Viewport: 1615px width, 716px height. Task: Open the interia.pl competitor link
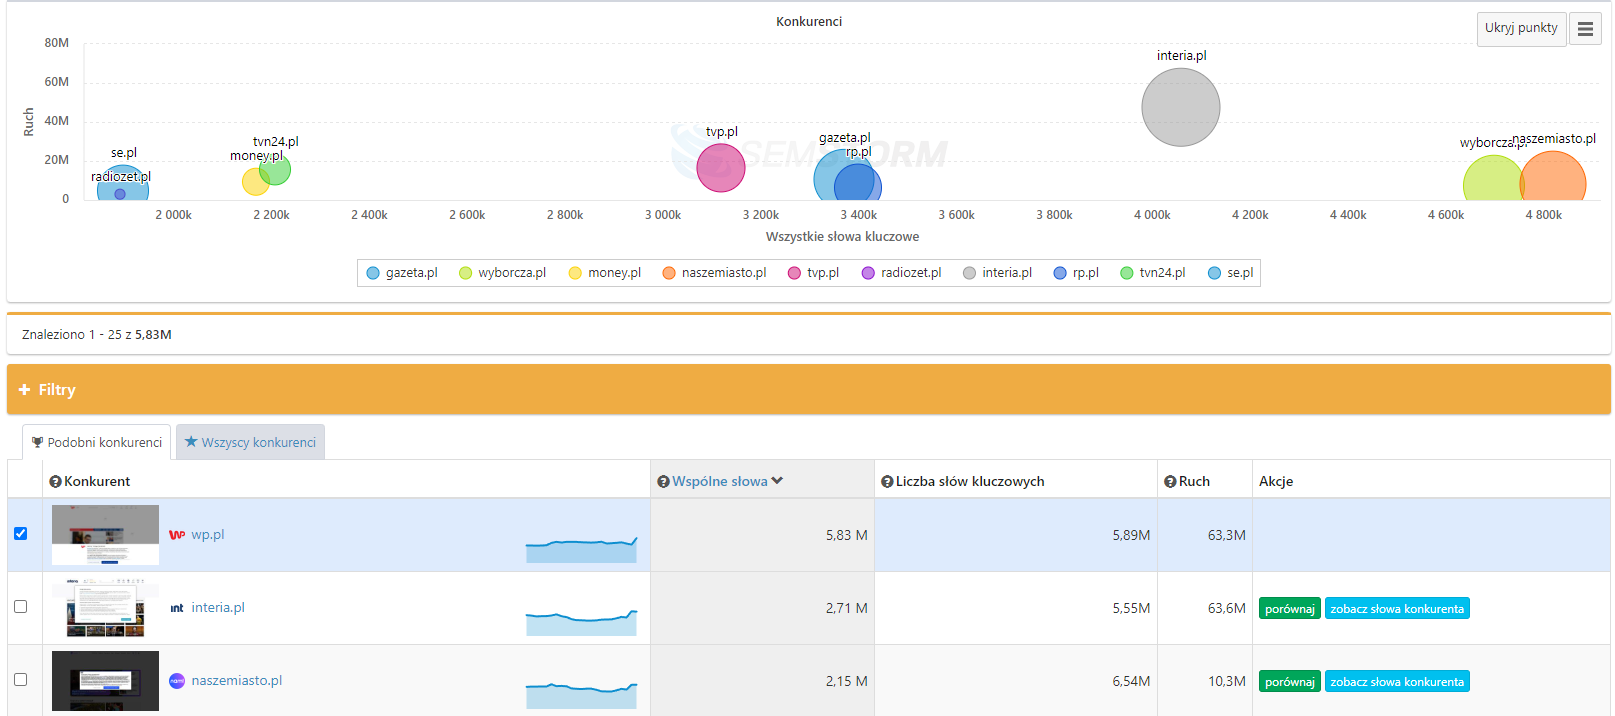pyautogui.click(x=218, y=608)
